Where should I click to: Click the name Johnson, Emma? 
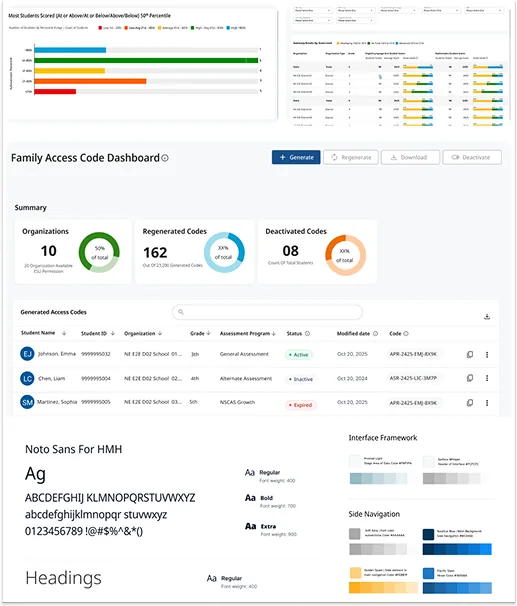[57, 354]
